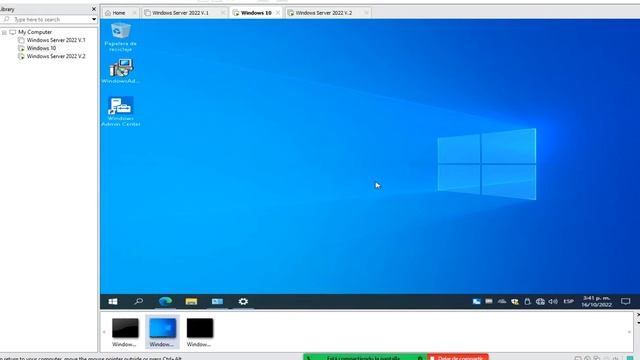
Task: Select Windows Server 2022 V.1 in Library
Action: [x=56, y=40]
